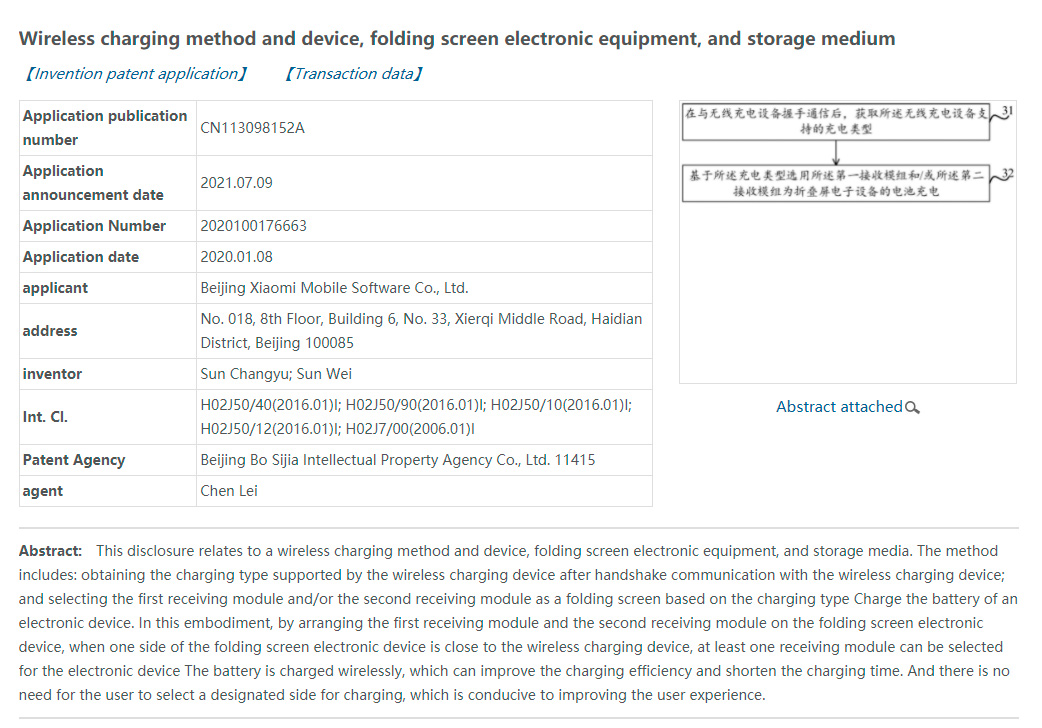Switch to the Transaction data tab
1042x728 pixels.
coord(352,74)
